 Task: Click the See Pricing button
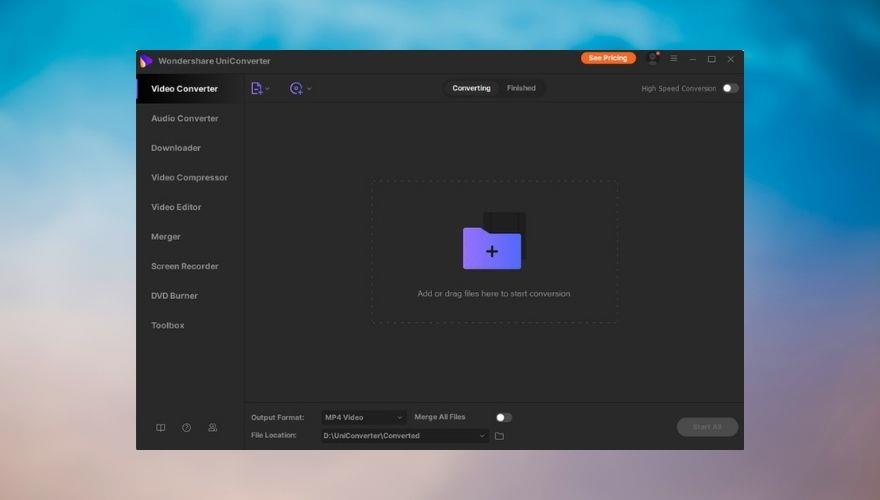[x=607, y=58]
